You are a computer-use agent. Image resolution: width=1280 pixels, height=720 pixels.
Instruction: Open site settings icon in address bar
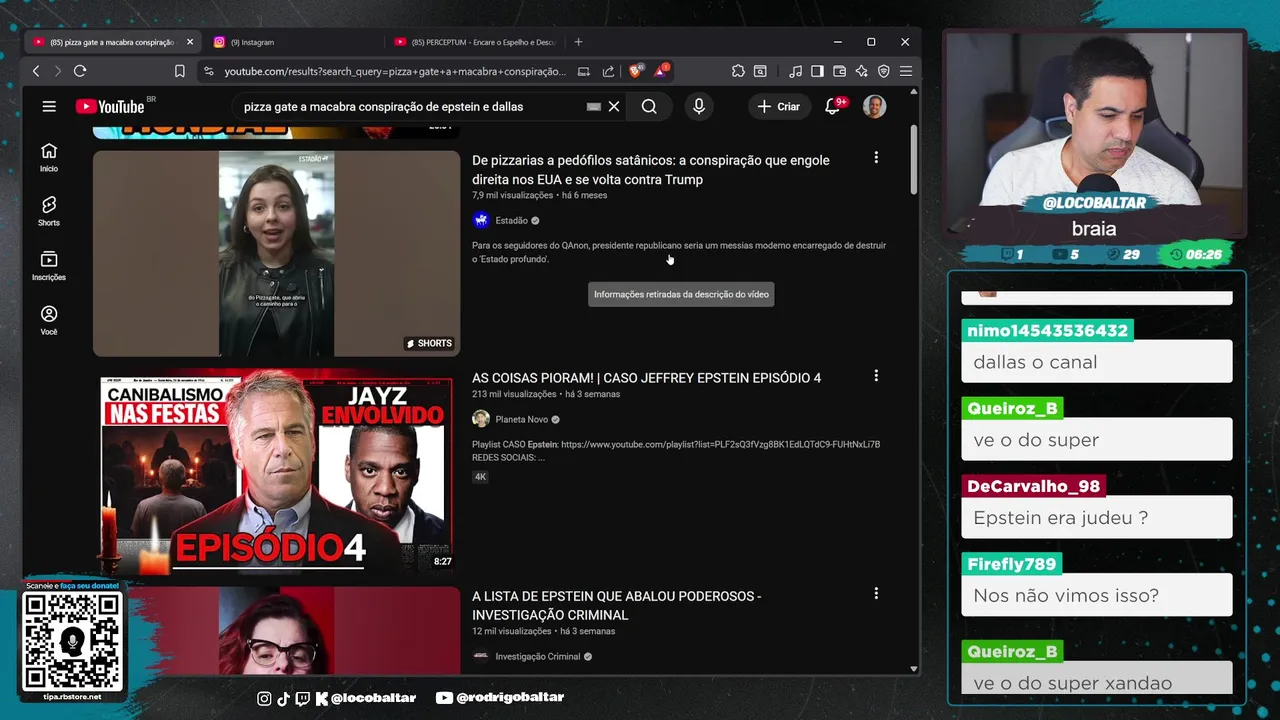[x=208, y=71]
